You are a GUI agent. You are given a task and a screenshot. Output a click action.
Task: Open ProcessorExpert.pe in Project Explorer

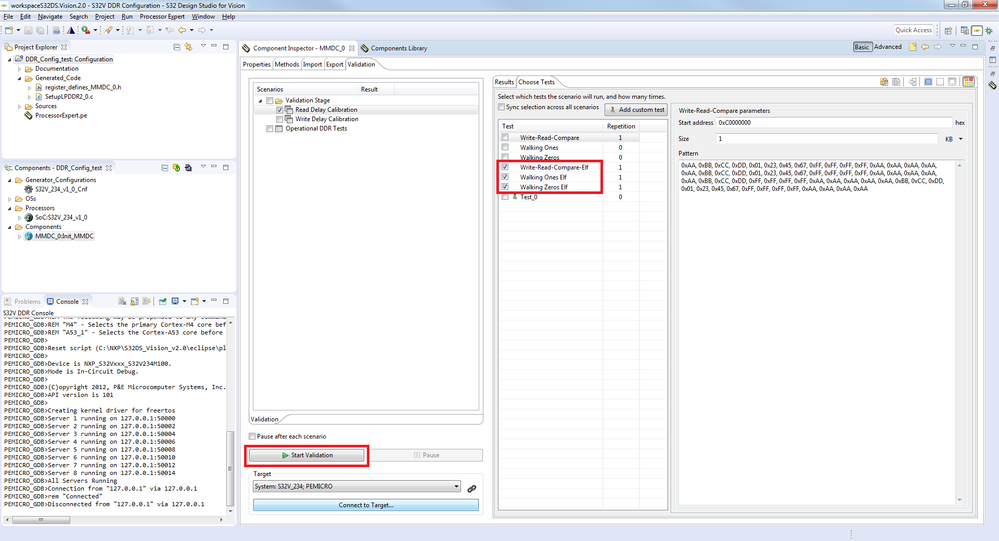coord(61,116)
